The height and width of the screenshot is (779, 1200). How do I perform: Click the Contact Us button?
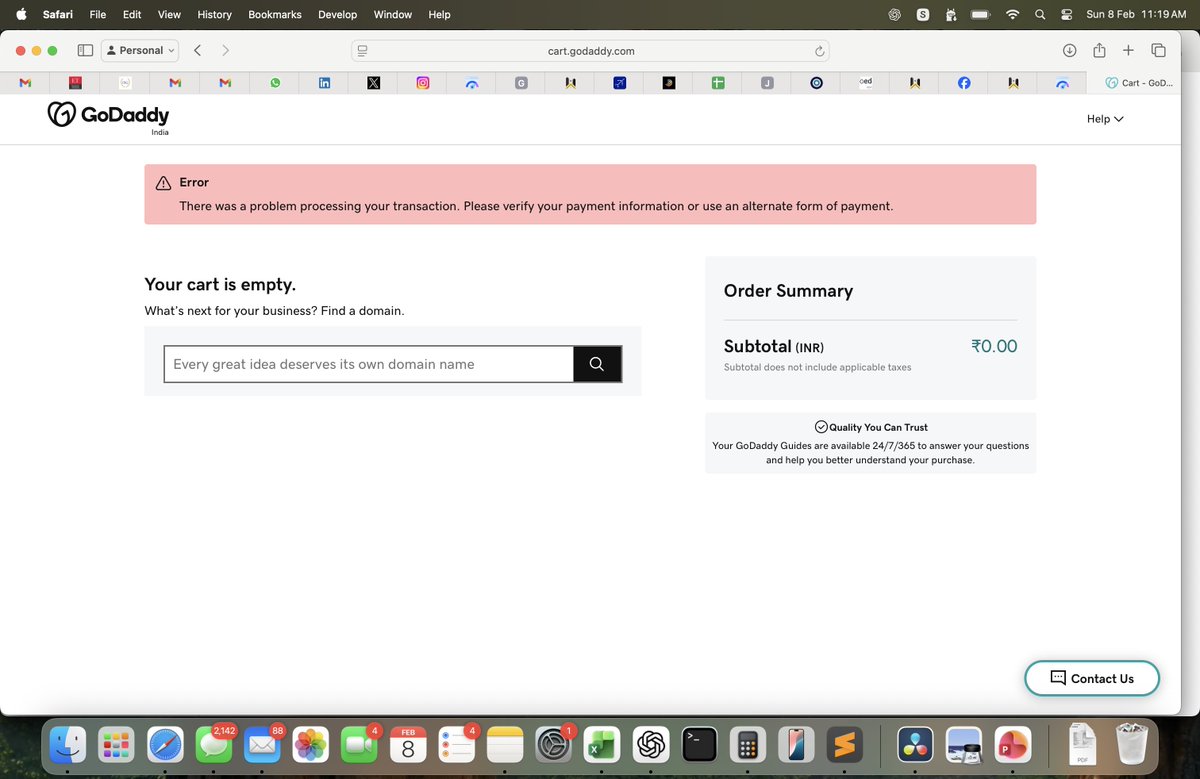(1092, 678)
